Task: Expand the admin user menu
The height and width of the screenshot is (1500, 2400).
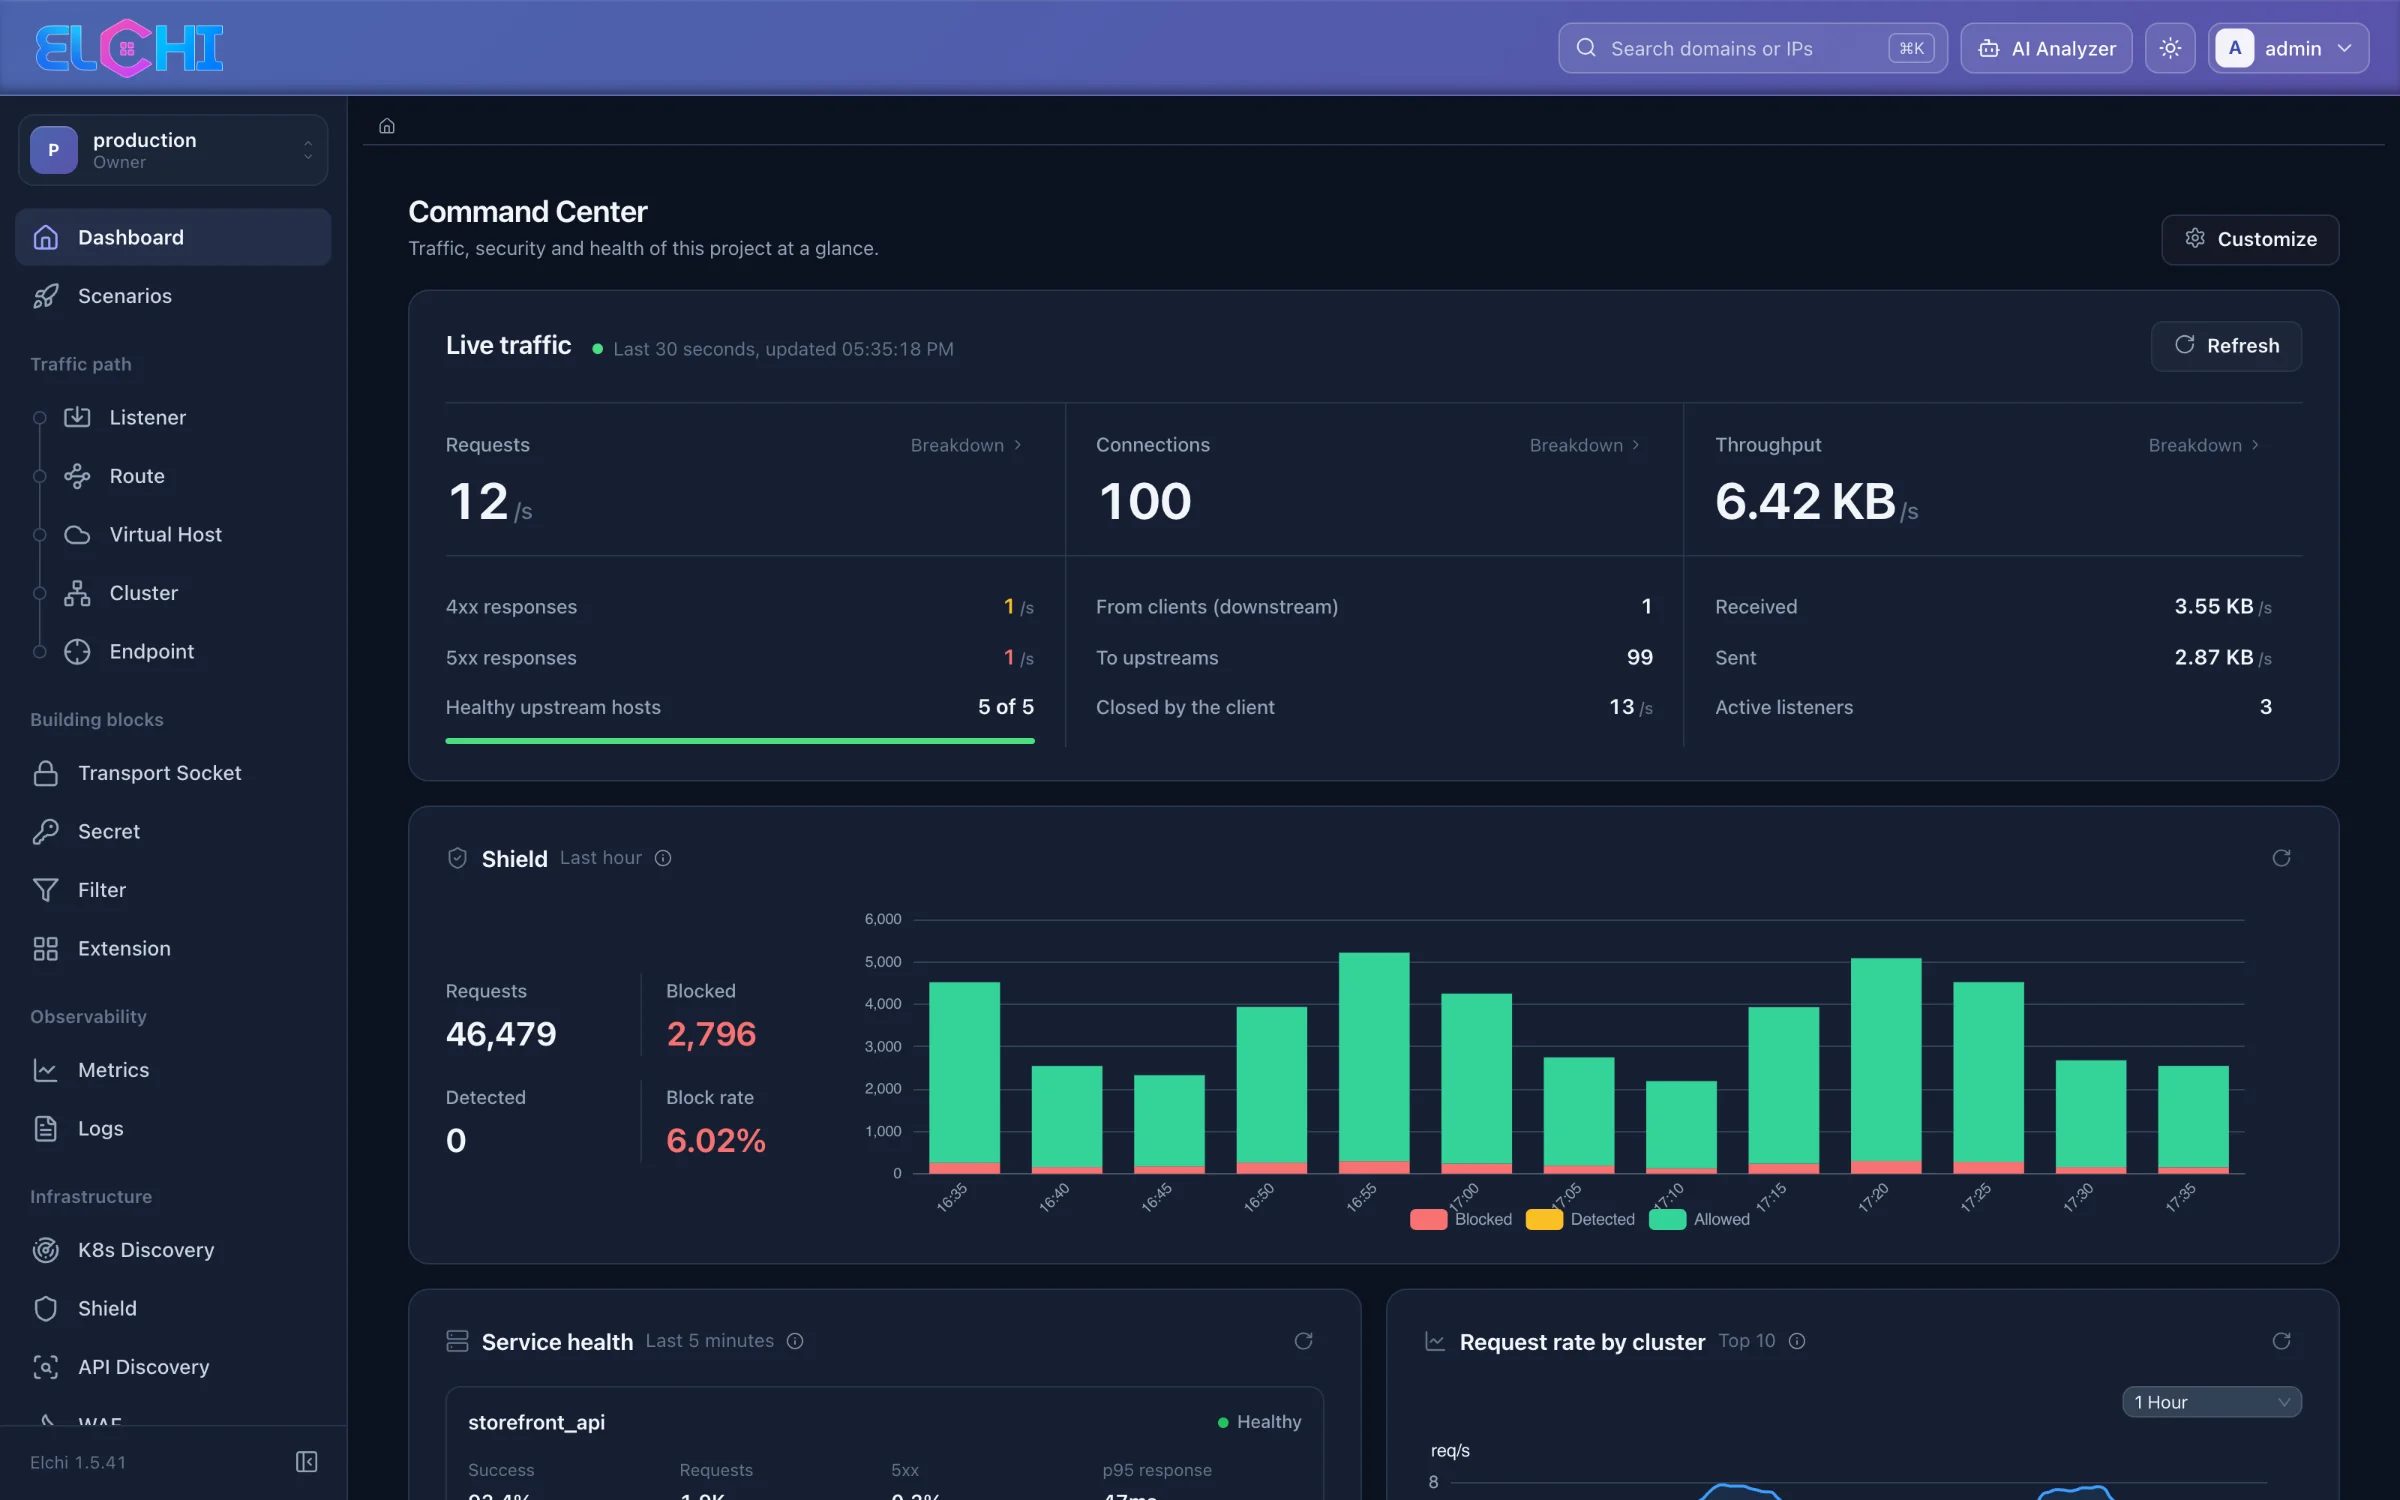Action: [2288, 48]
